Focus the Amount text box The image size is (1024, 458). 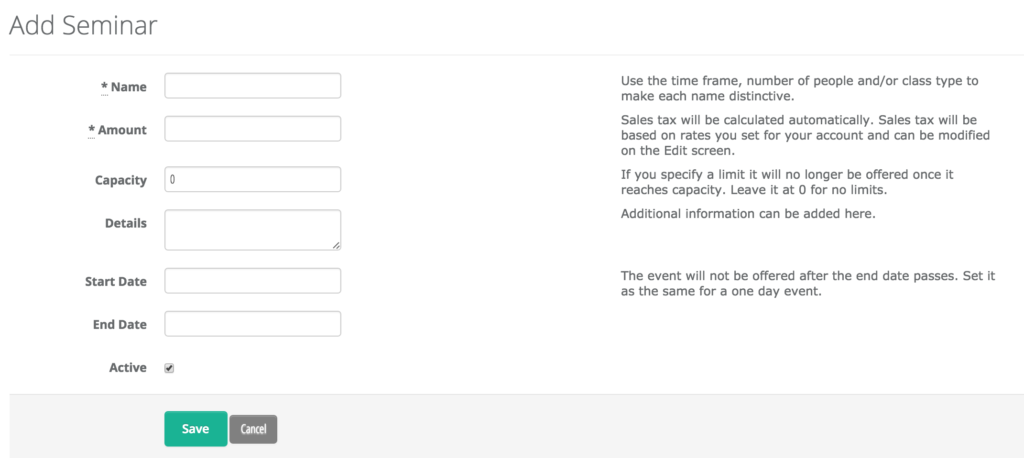click(252, 129)
